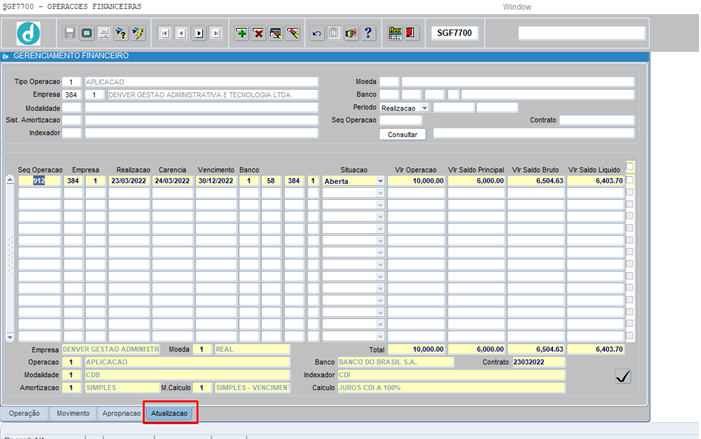
Task: Open the Situacao dropdown on second row
Action: (380, 193)
